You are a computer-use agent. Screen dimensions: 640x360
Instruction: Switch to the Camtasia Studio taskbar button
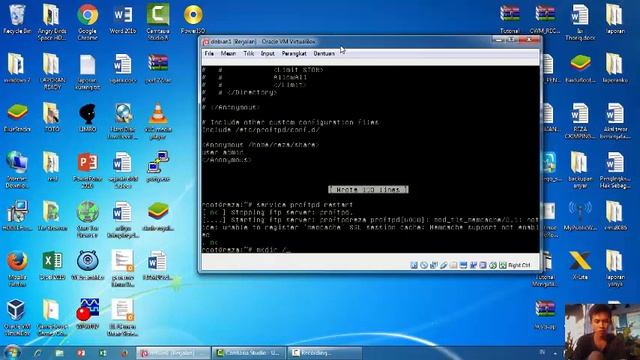coord(249,353)
